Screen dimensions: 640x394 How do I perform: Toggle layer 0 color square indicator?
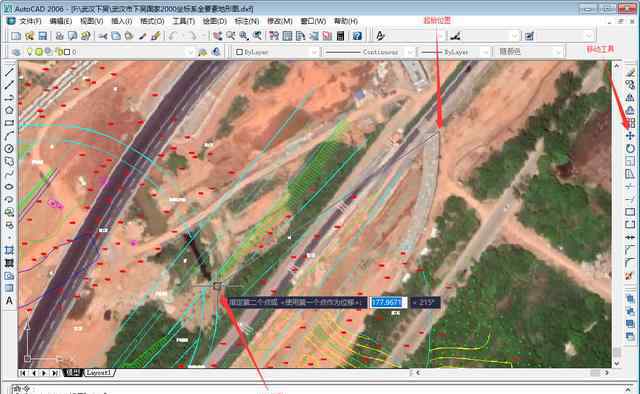click(x=67, y=52)
